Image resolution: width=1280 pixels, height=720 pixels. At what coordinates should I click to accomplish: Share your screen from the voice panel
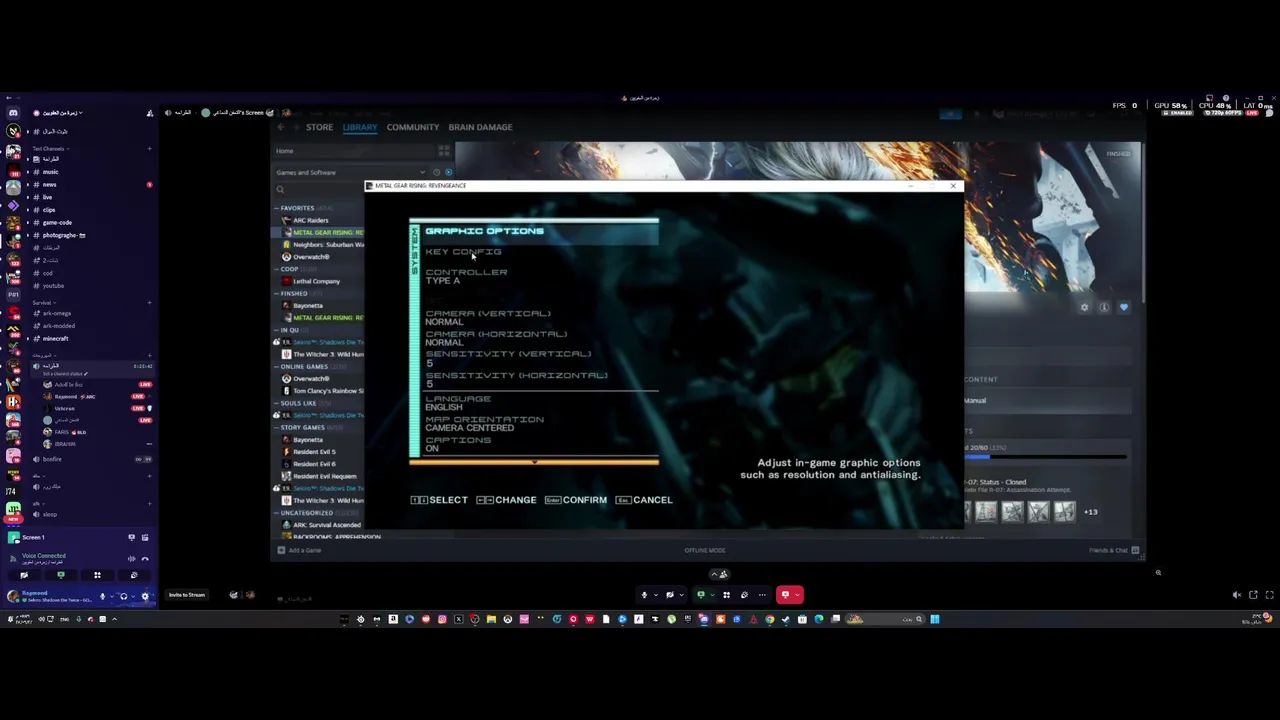pos(60,575)
